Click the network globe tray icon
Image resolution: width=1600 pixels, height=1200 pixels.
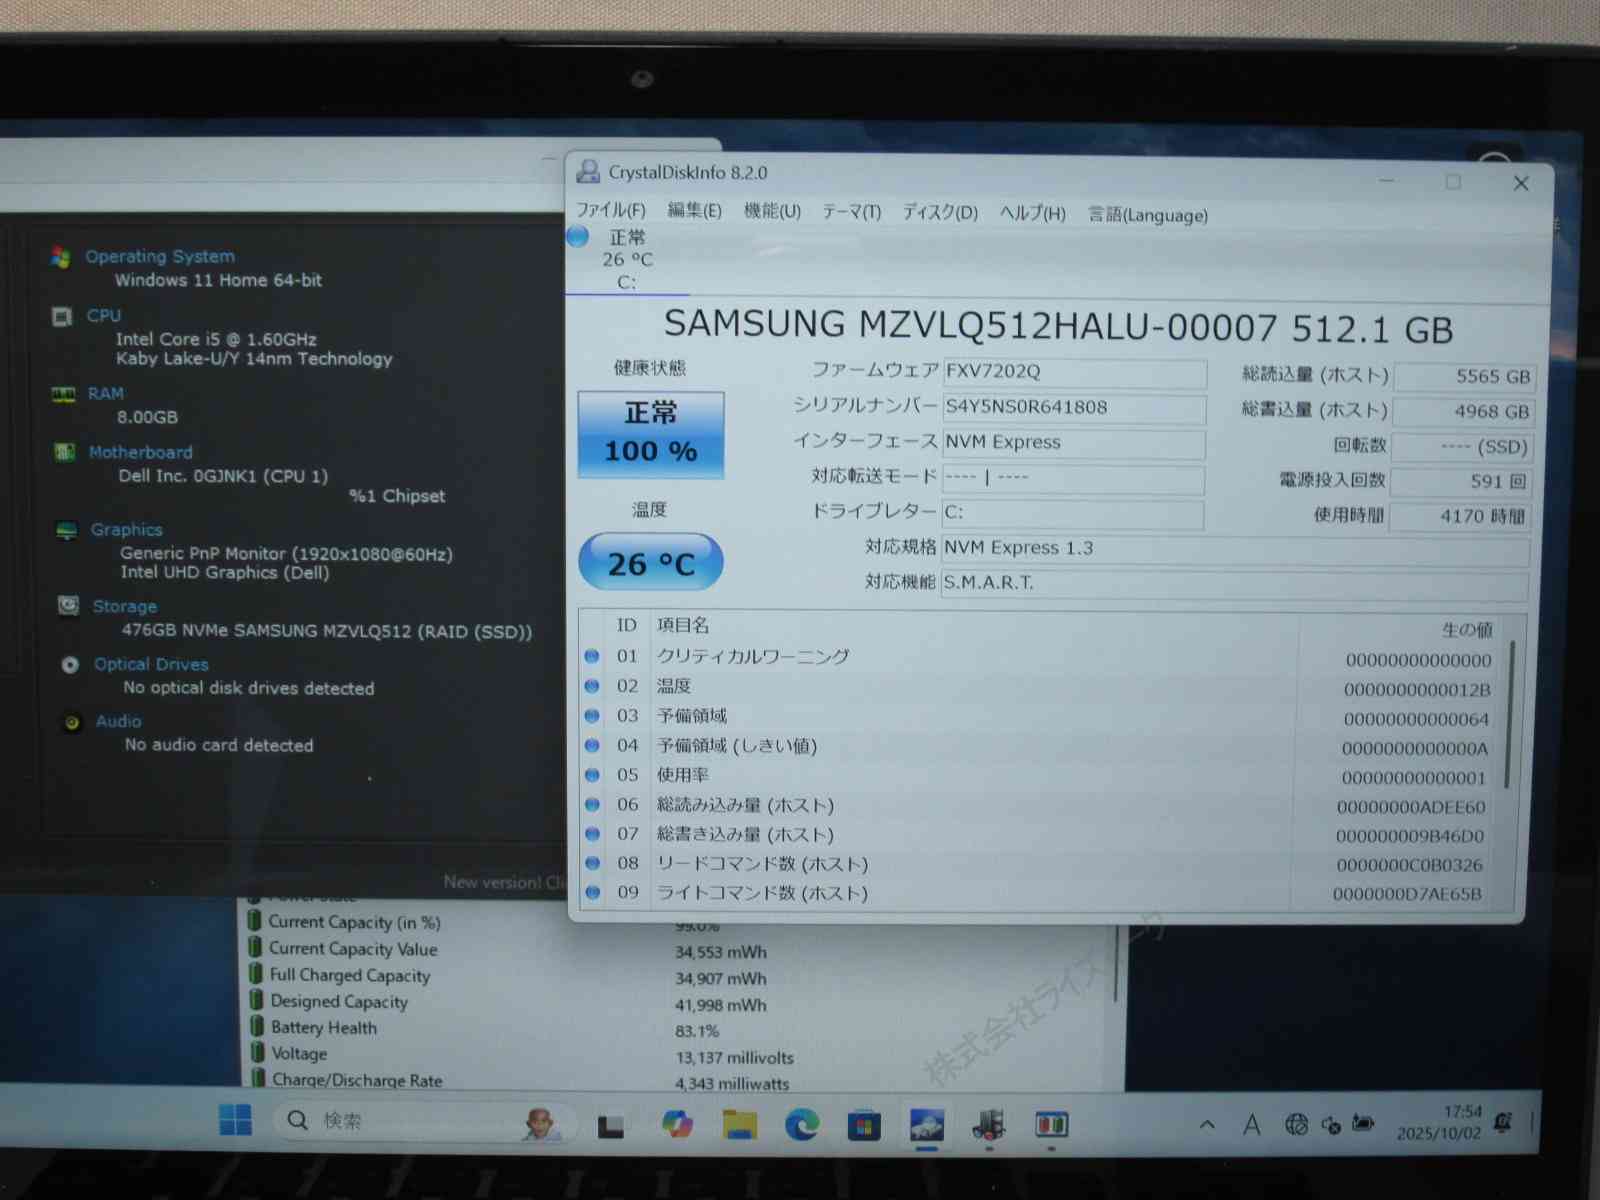pyautogui.click(x=1296, y=1125)
